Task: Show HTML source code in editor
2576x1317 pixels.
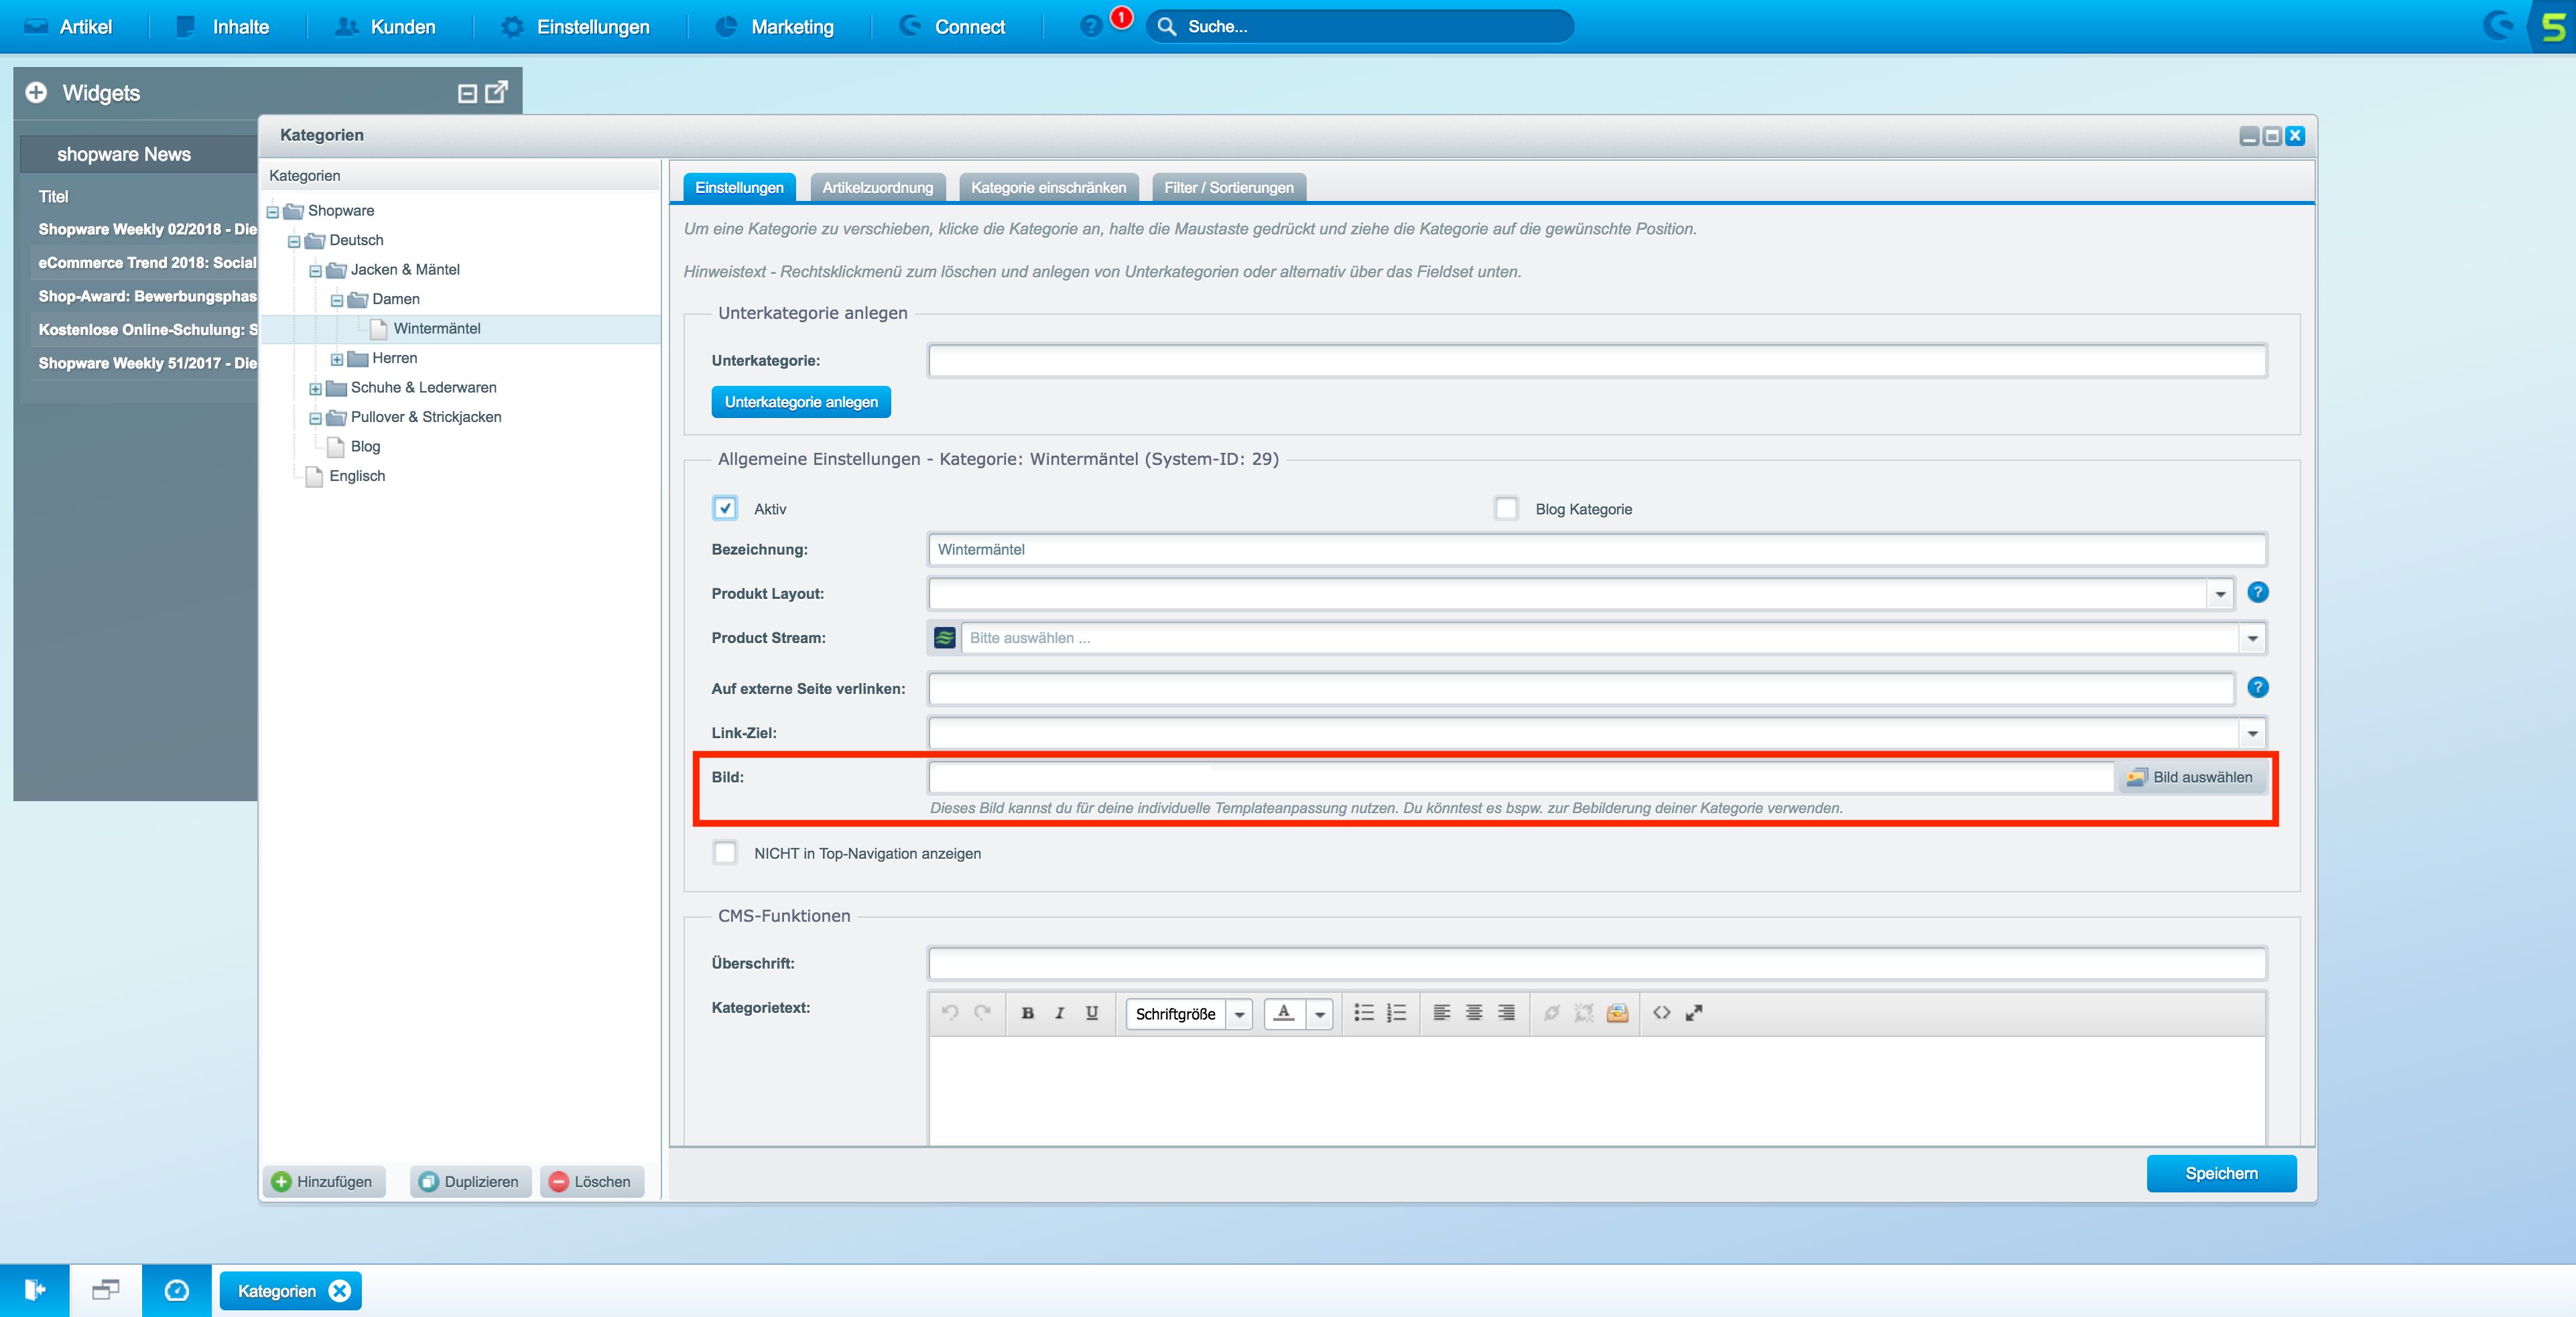Action: coord(1661,1012)
